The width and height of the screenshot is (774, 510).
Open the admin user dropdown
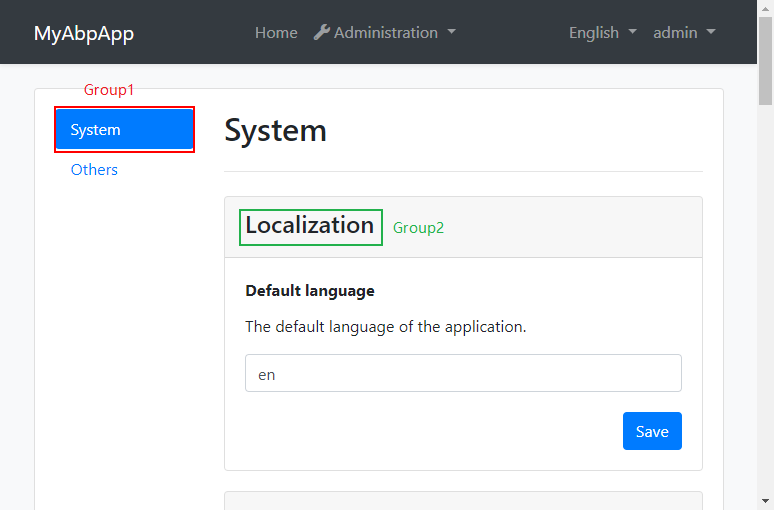pyautogui.click(x=684, y=33)
